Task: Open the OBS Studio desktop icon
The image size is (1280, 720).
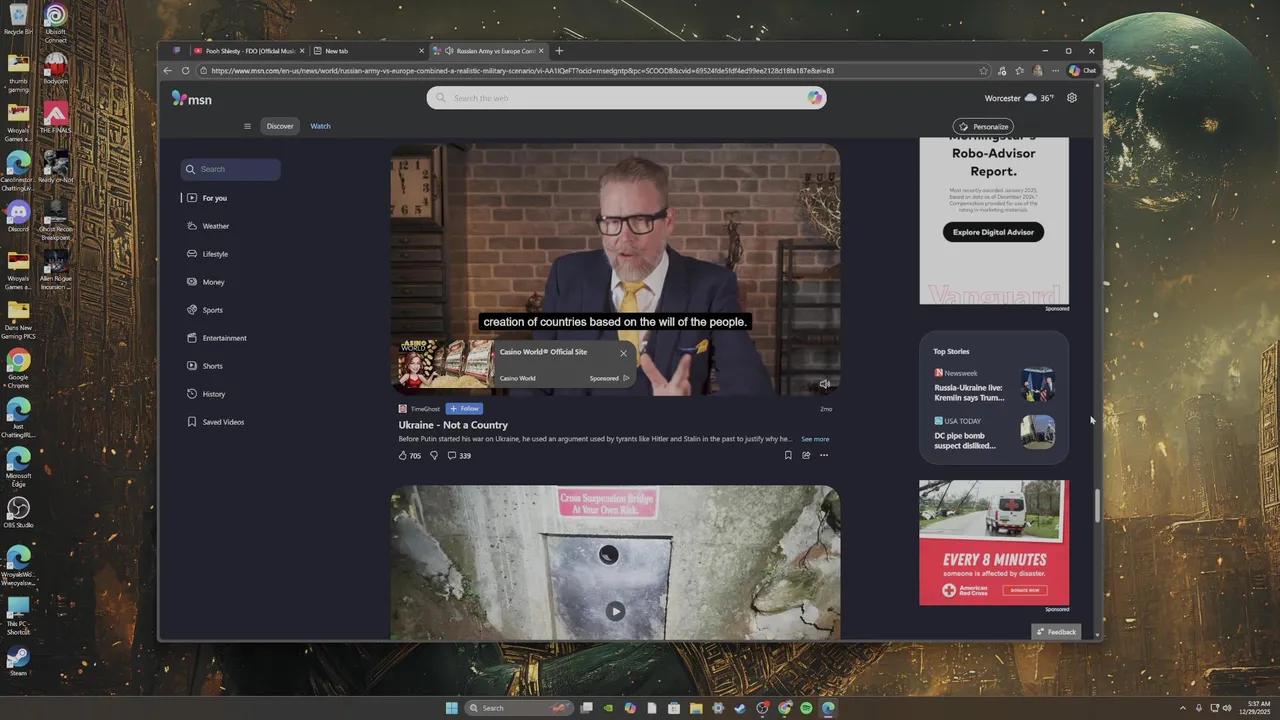Action: coord(18,512)
